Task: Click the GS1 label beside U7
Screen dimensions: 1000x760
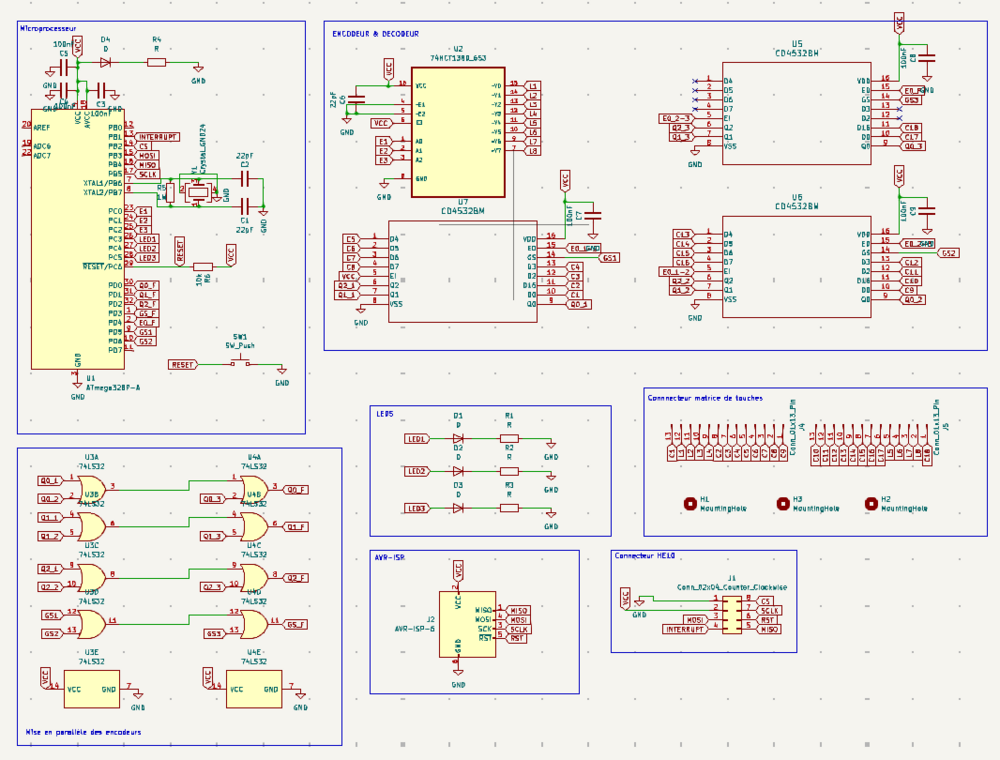Action: click(609, 258)
